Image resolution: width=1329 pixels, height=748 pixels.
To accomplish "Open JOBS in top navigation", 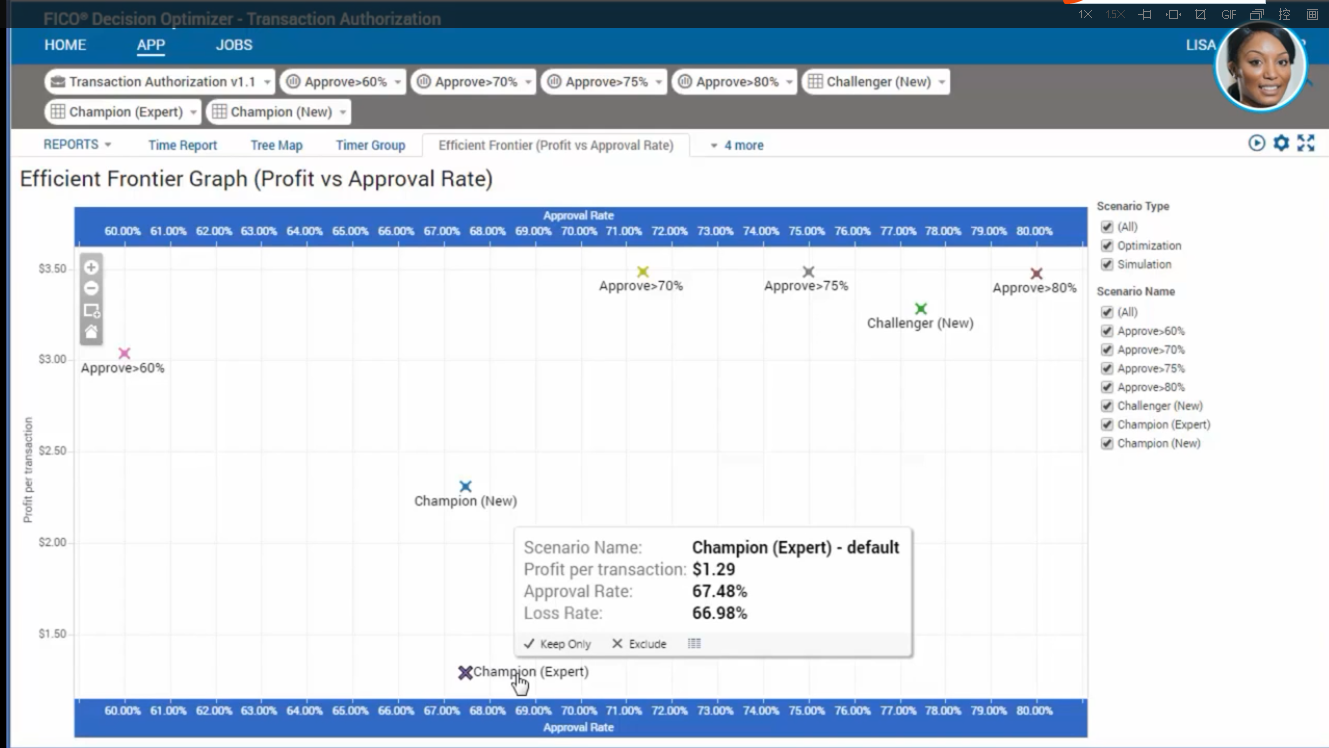I will coord(234,45).
